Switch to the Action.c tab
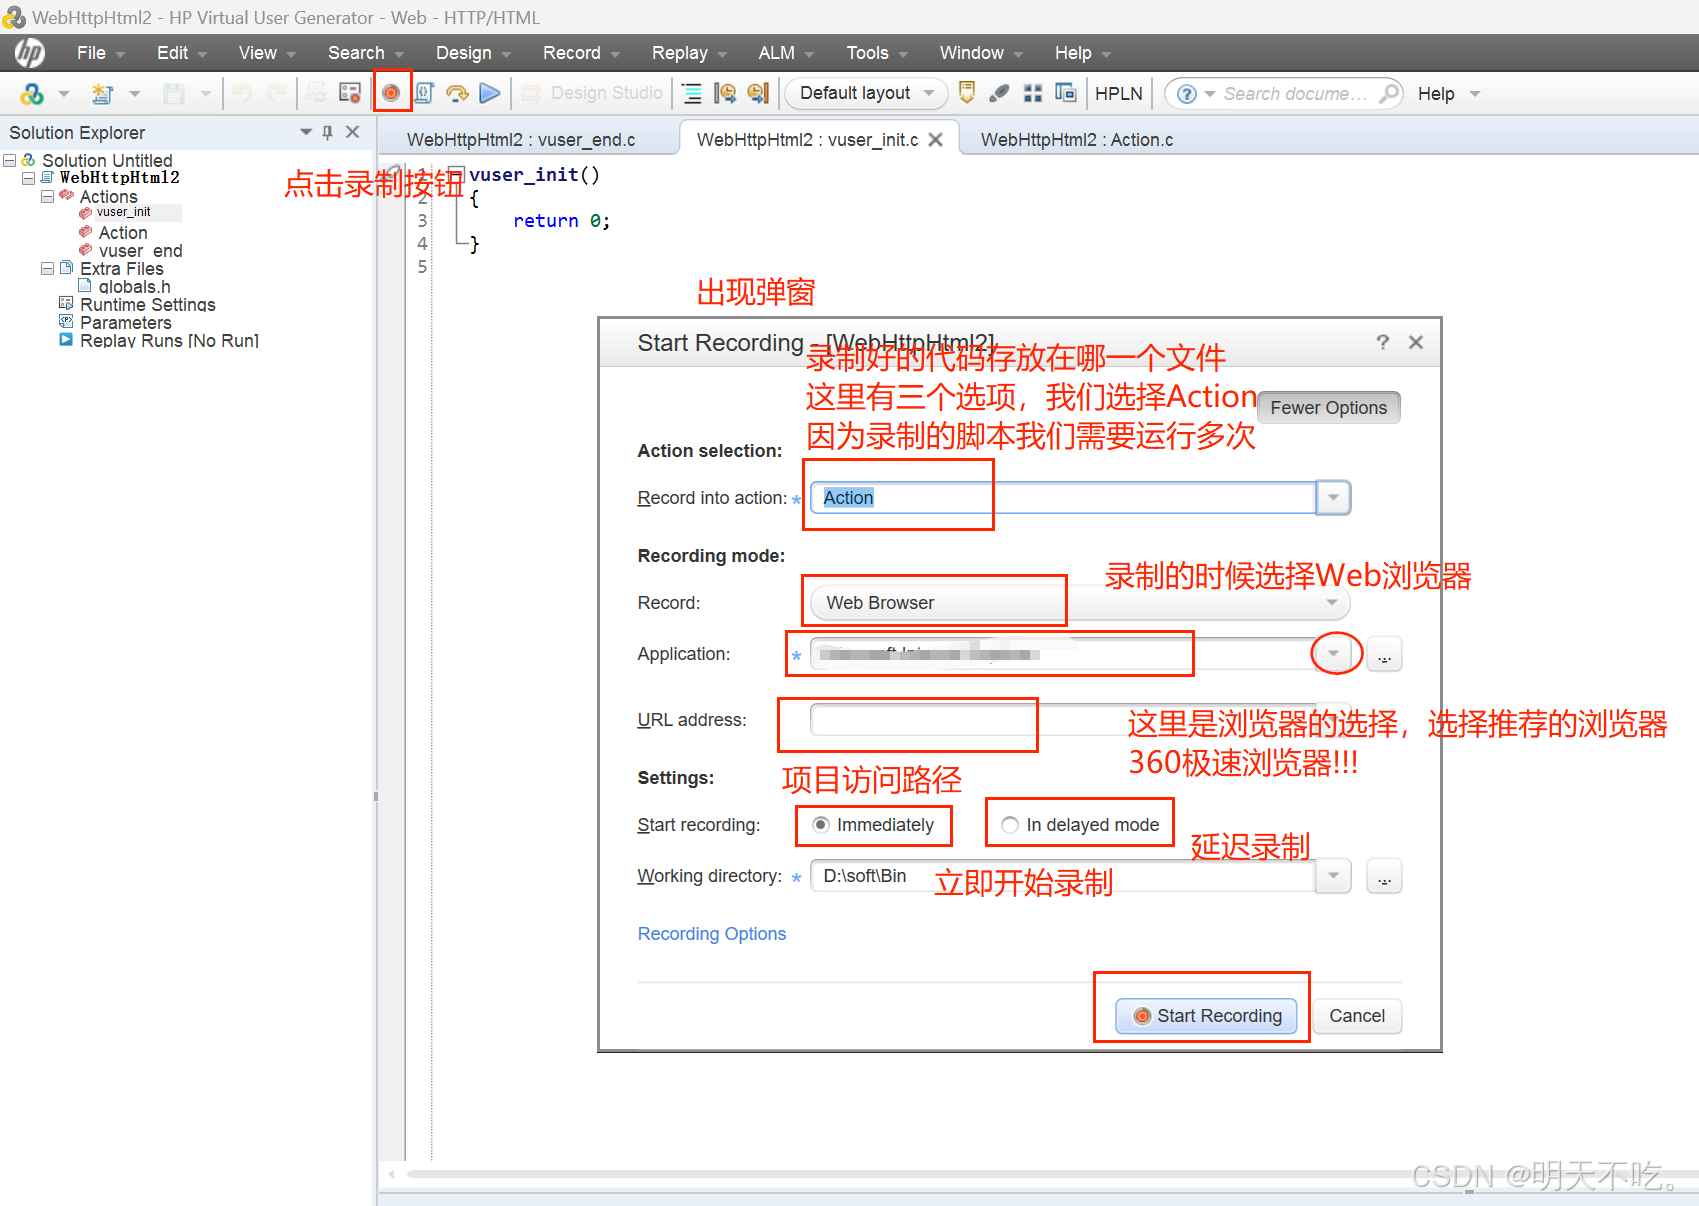Screen dimensions: 1699x1206 pos(1077,140)
